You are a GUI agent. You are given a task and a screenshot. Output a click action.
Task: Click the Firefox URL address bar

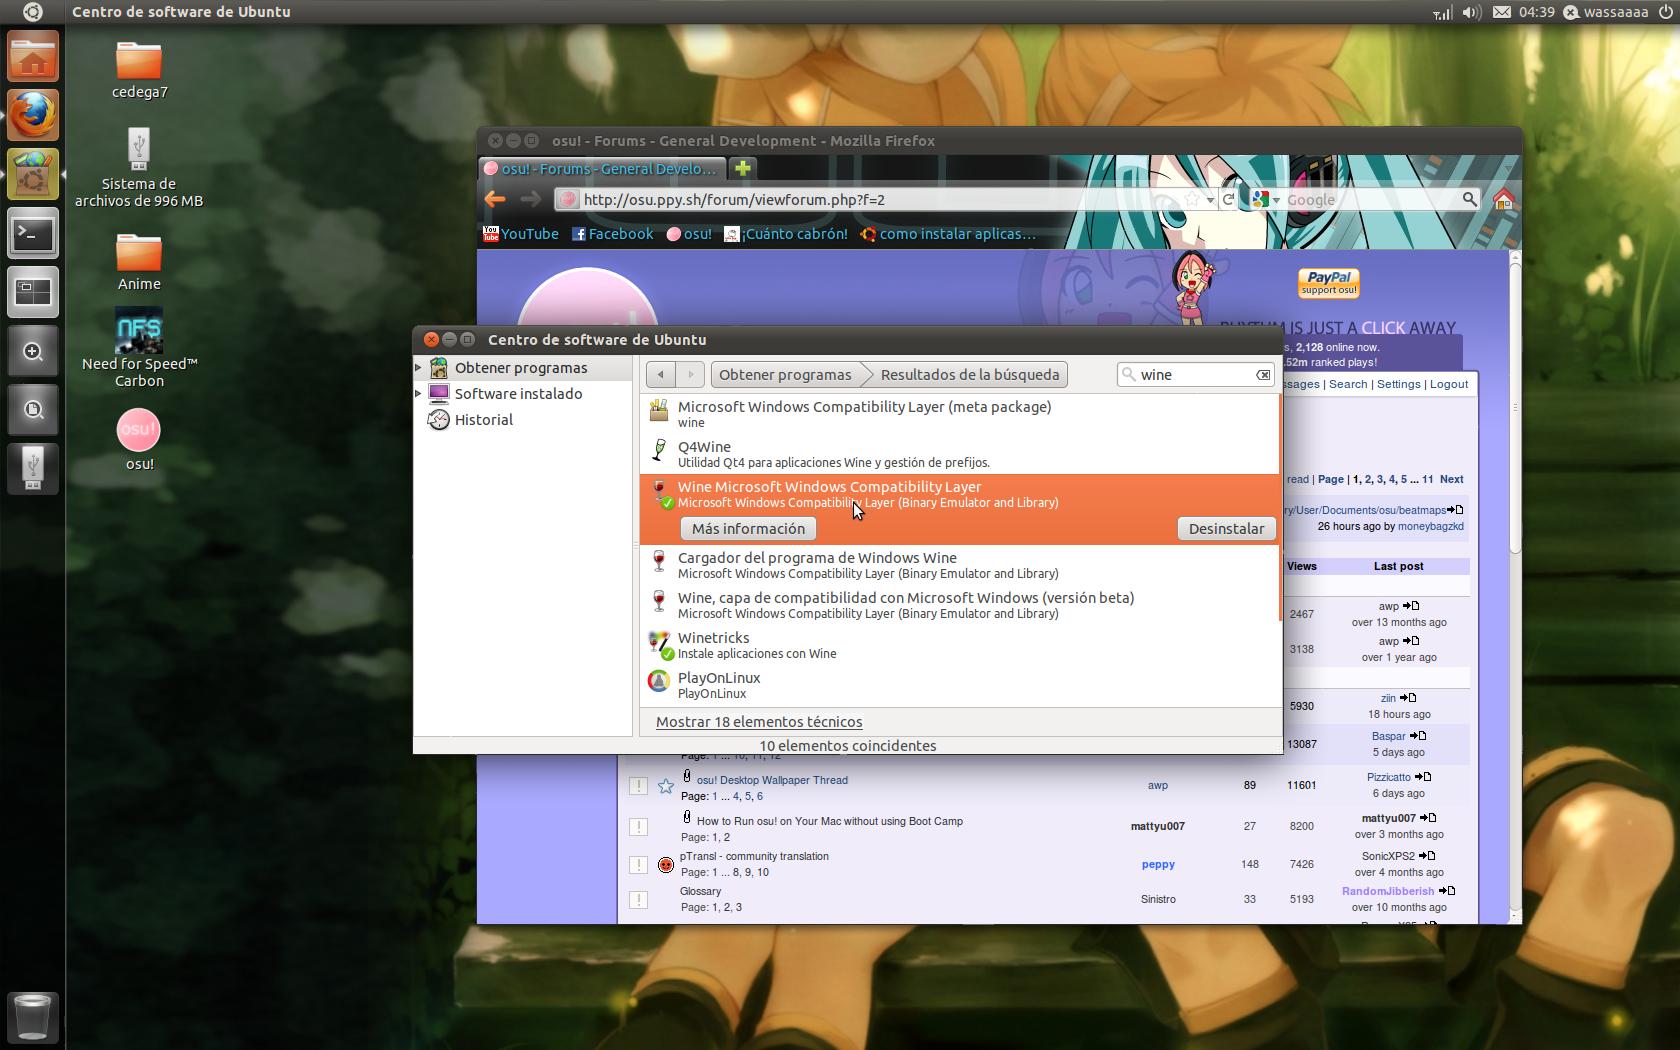(880, 199)
